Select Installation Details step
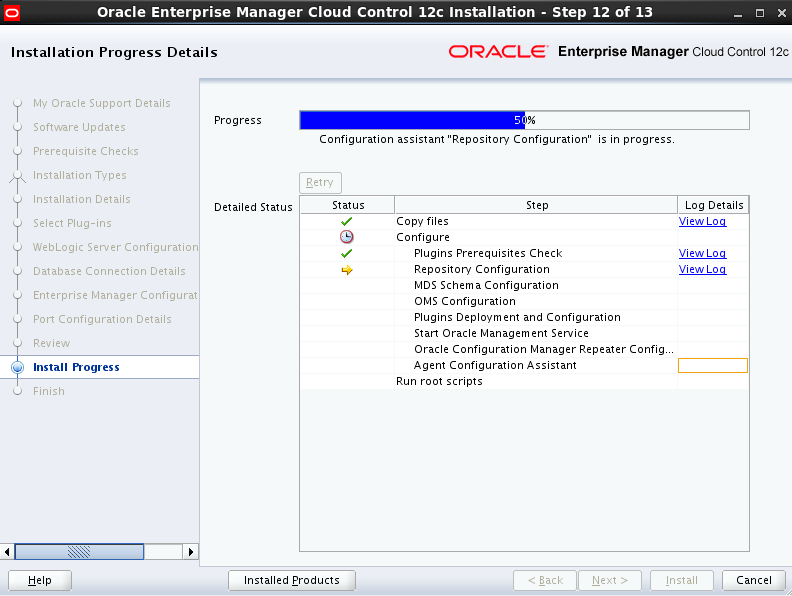 (x=81, y=199)
